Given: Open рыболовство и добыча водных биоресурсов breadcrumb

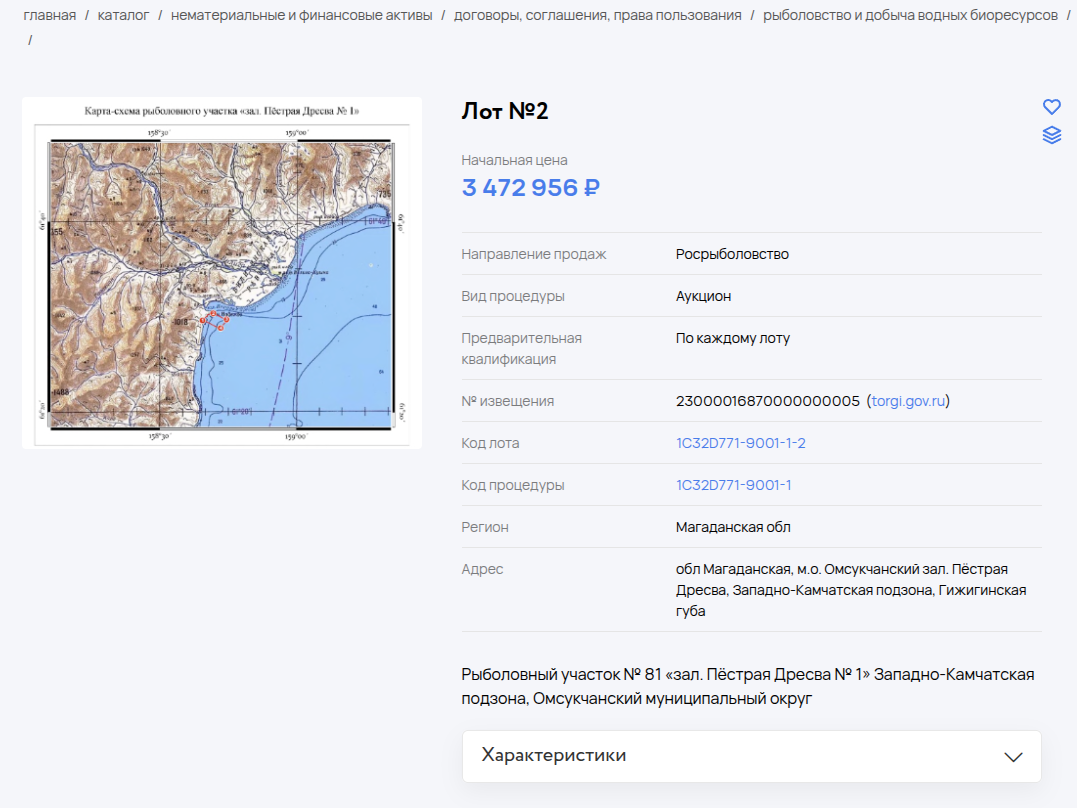Looking at the screenshot, I should [910, 15].
